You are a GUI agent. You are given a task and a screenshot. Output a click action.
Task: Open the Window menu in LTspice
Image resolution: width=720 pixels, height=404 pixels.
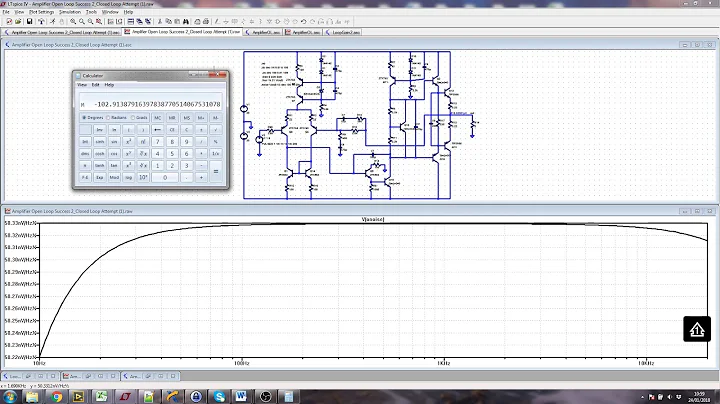[110, 12]
